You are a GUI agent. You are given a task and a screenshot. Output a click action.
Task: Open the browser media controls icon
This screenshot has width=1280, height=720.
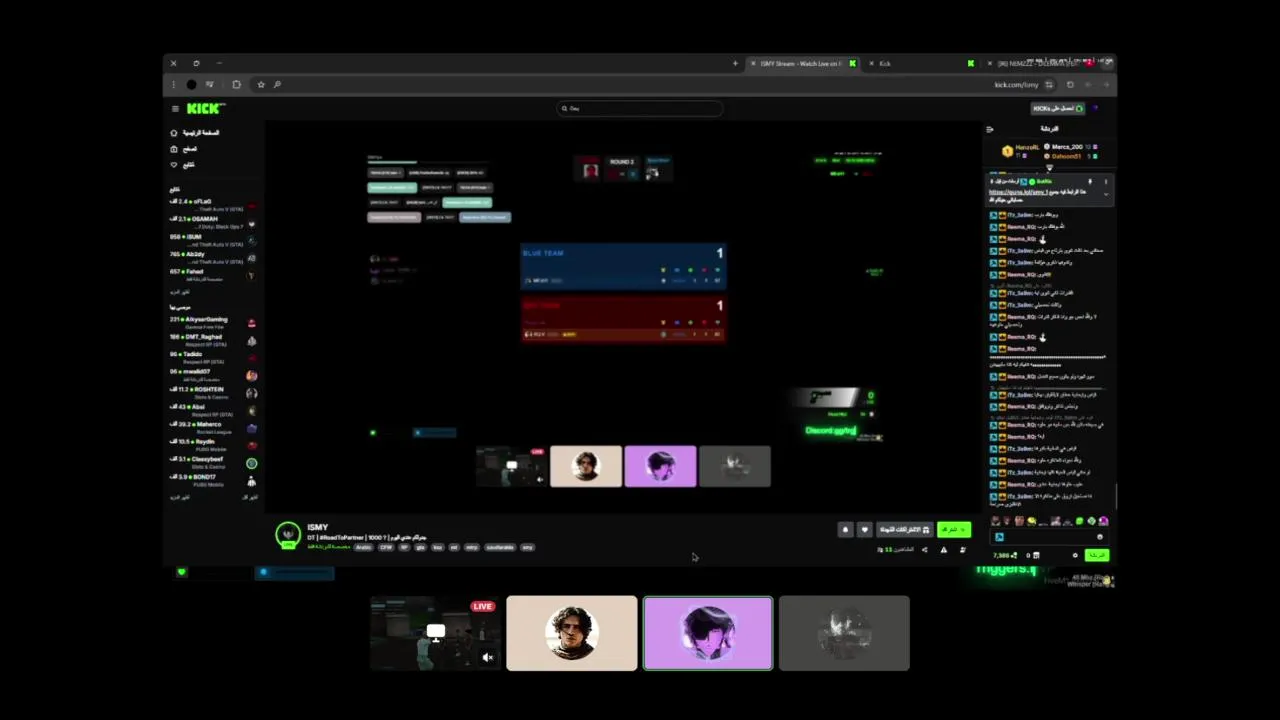pyautogui.click(x=209, y=84)
